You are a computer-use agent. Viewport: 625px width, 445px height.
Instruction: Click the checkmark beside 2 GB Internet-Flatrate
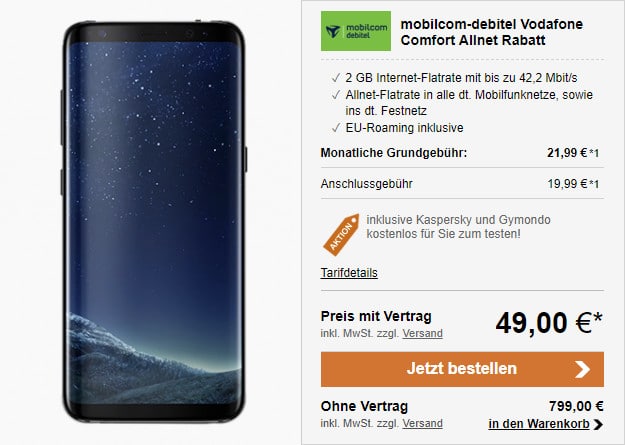coord(336,78)
